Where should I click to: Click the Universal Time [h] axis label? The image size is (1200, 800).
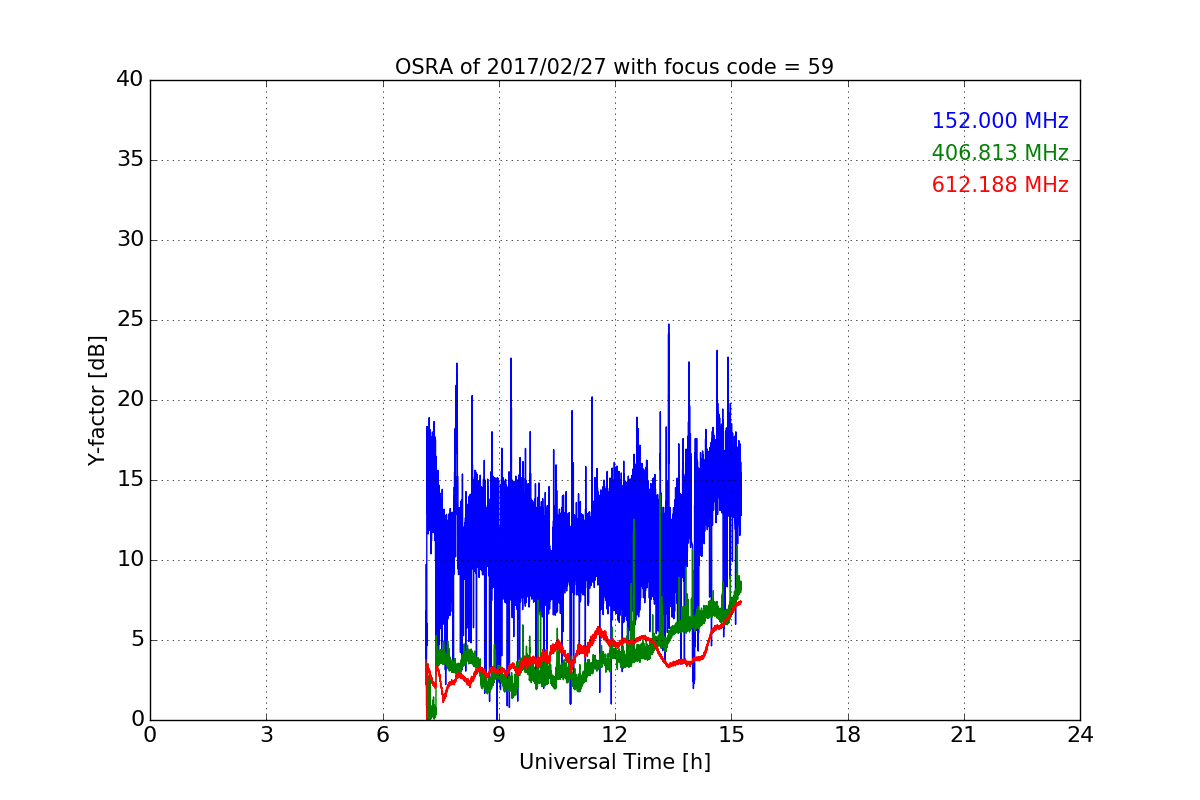point(614,762)
